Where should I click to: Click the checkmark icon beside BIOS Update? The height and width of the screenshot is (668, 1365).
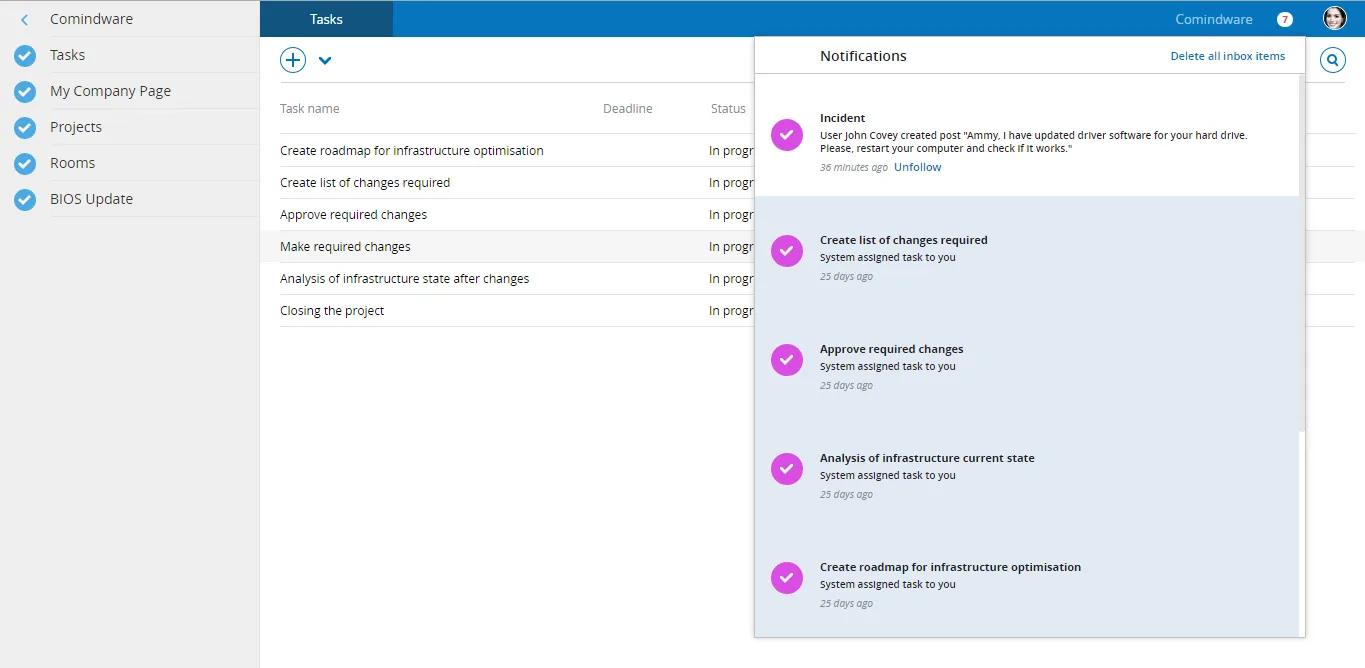point(25,199)
